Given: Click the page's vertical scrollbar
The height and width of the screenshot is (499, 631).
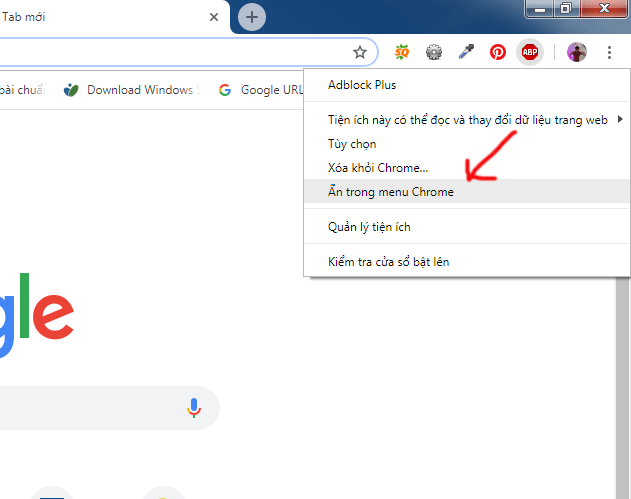Looking at the screenshot, I should tap(622, 387).
